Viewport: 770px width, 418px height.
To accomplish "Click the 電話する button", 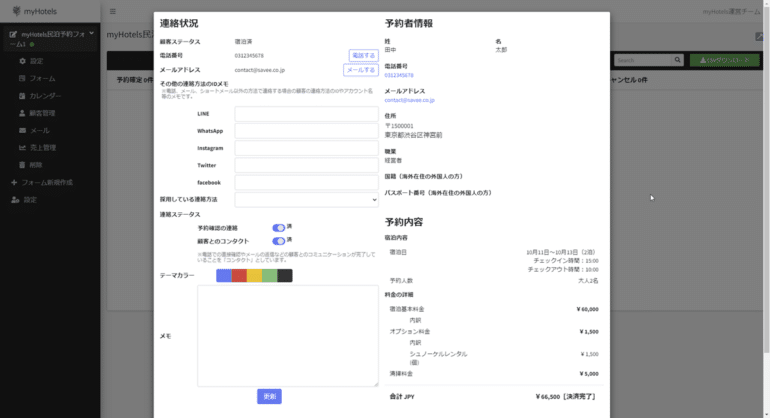I will [x=363, y=56].
